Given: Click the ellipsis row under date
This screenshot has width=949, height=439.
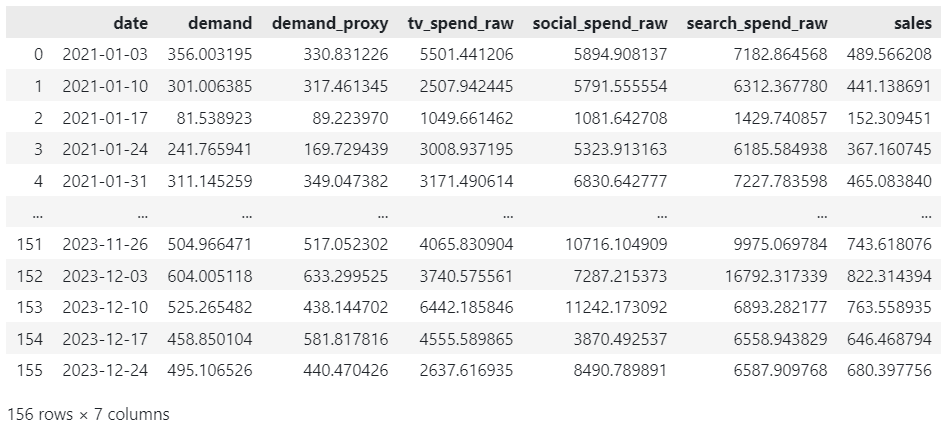Looking at the screenshot, I should (x=142, y=213).
